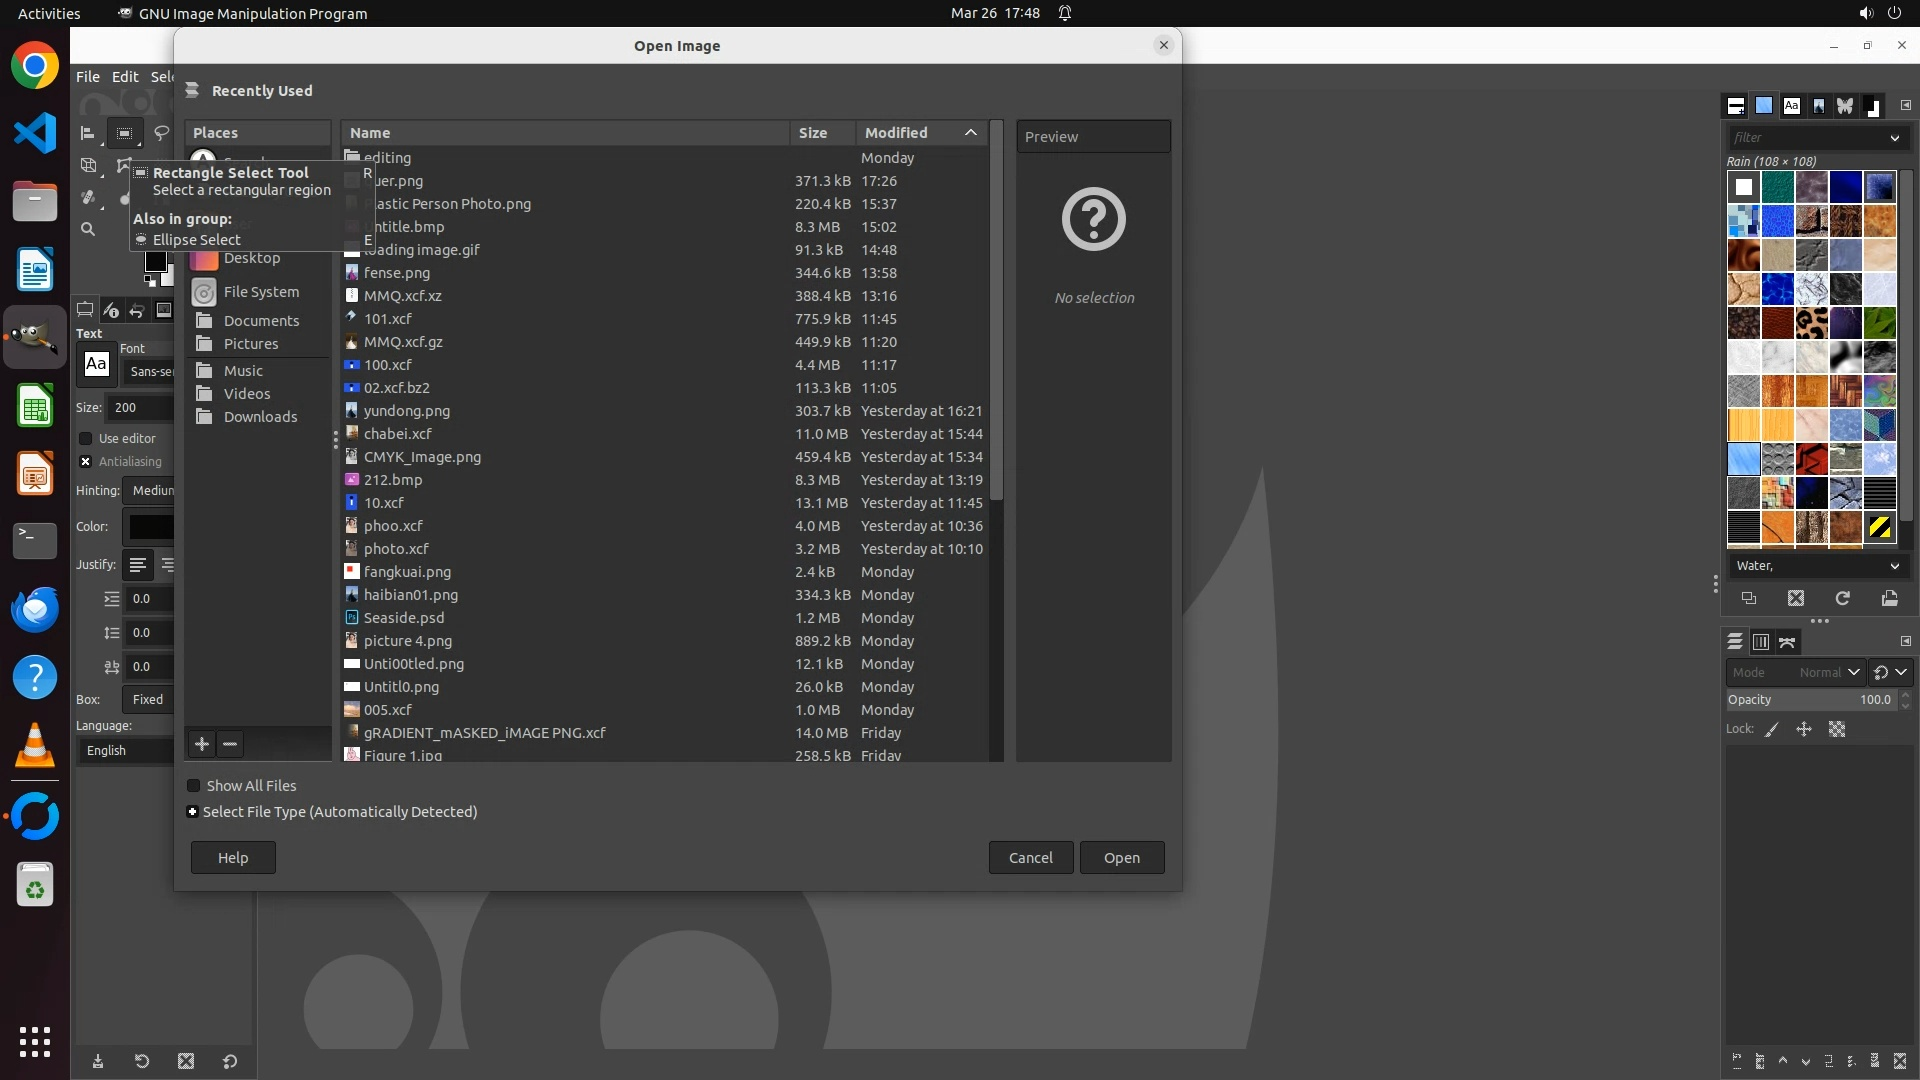The height and width of the screenshot is (1080, 1920).
Task: Open the File menu
Action: [x=88, y=76]
